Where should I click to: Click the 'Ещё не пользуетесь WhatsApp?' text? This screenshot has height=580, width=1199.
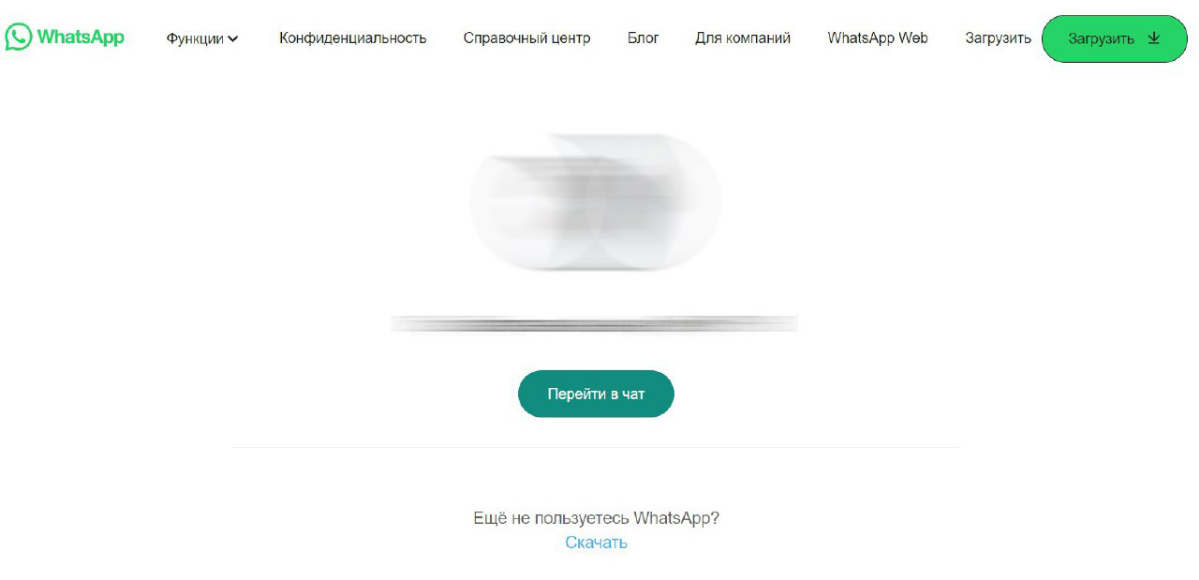(596, 518)
